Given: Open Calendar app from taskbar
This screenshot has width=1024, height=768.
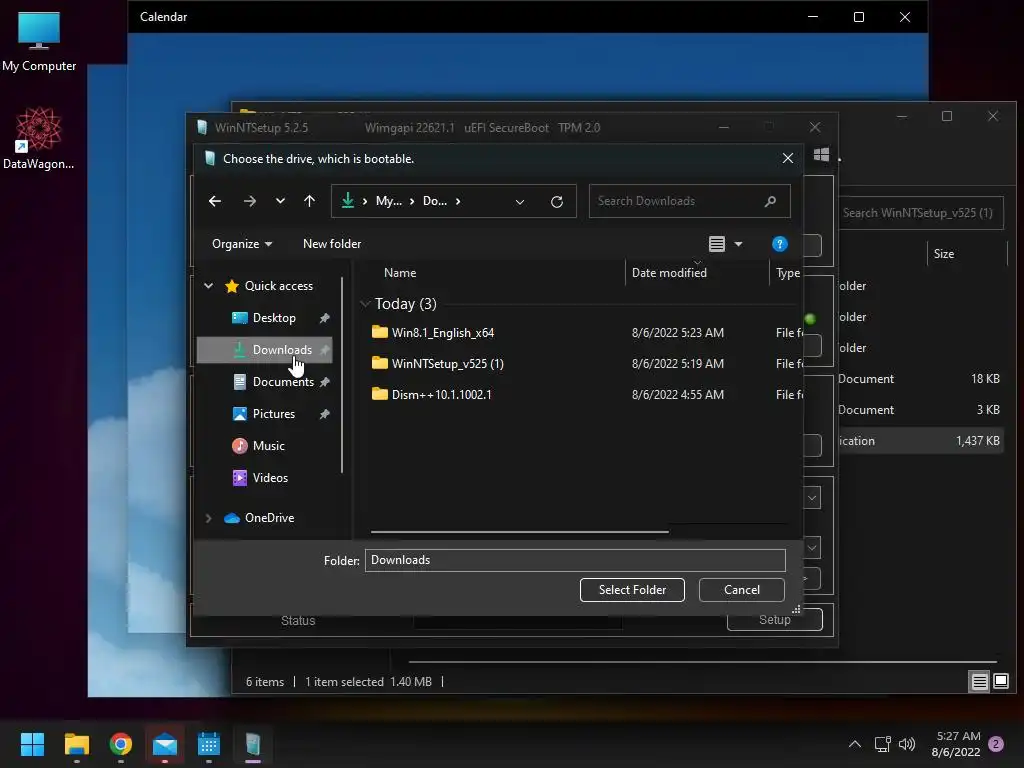Looking at the screenshot, I should point(209,744).
